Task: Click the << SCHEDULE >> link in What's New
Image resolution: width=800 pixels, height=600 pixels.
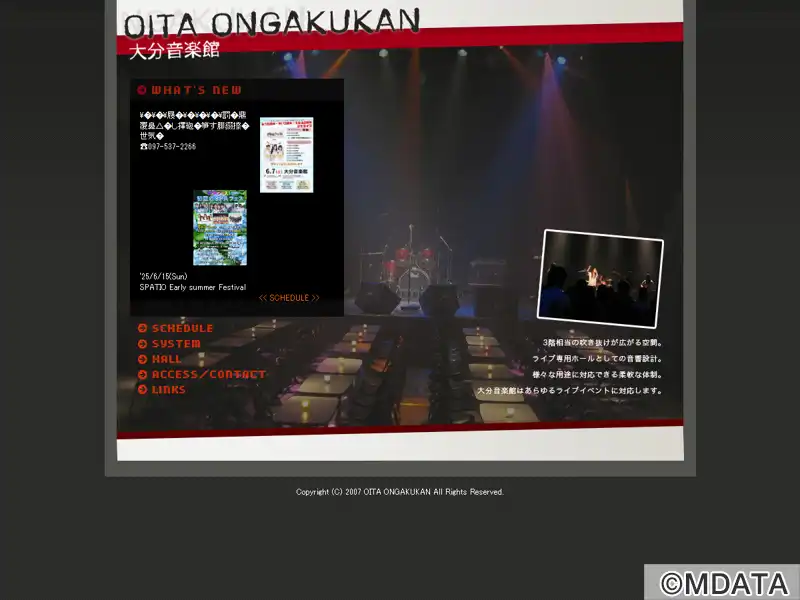Action: click(x=289, y=298)
